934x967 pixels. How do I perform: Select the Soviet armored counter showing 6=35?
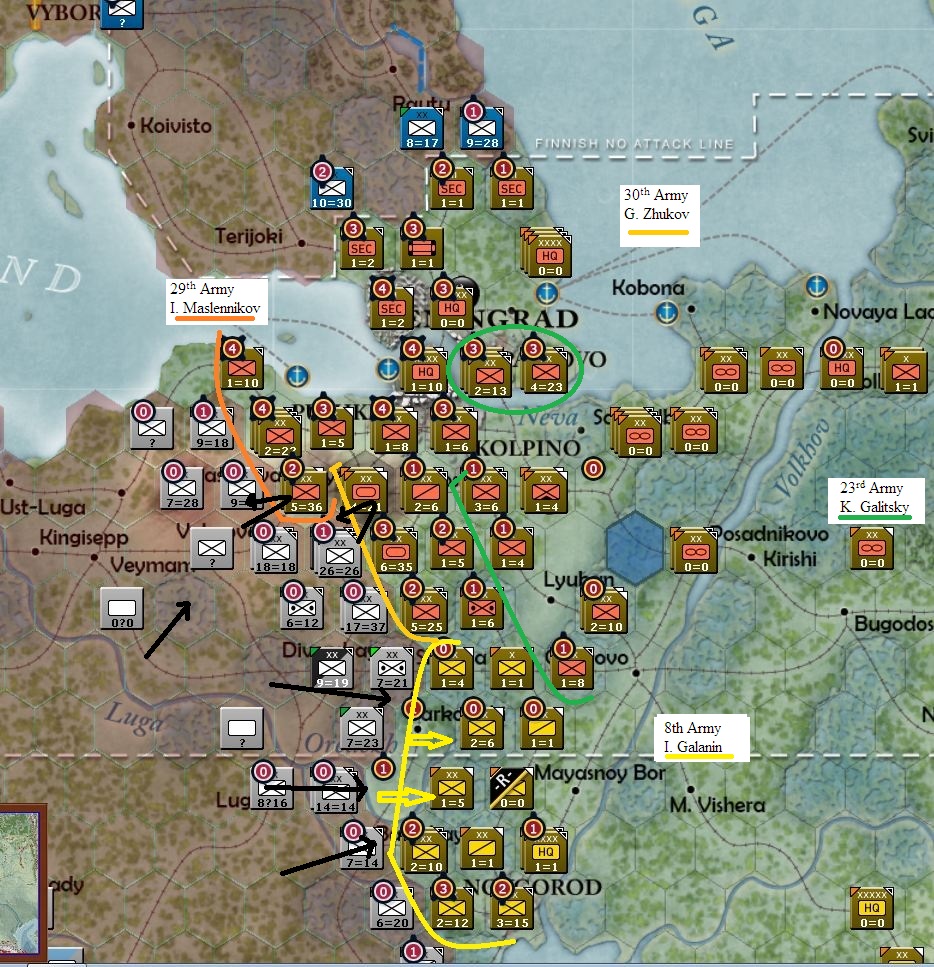(x=396, y=553)
